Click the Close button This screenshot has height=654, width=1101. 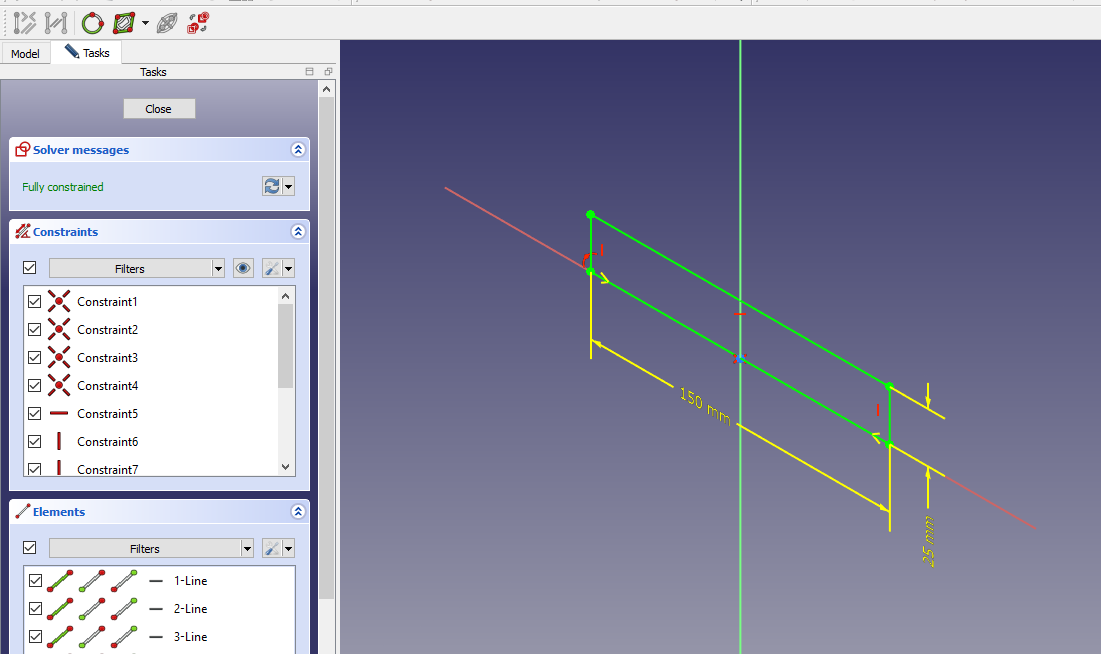tap(159, 109)
